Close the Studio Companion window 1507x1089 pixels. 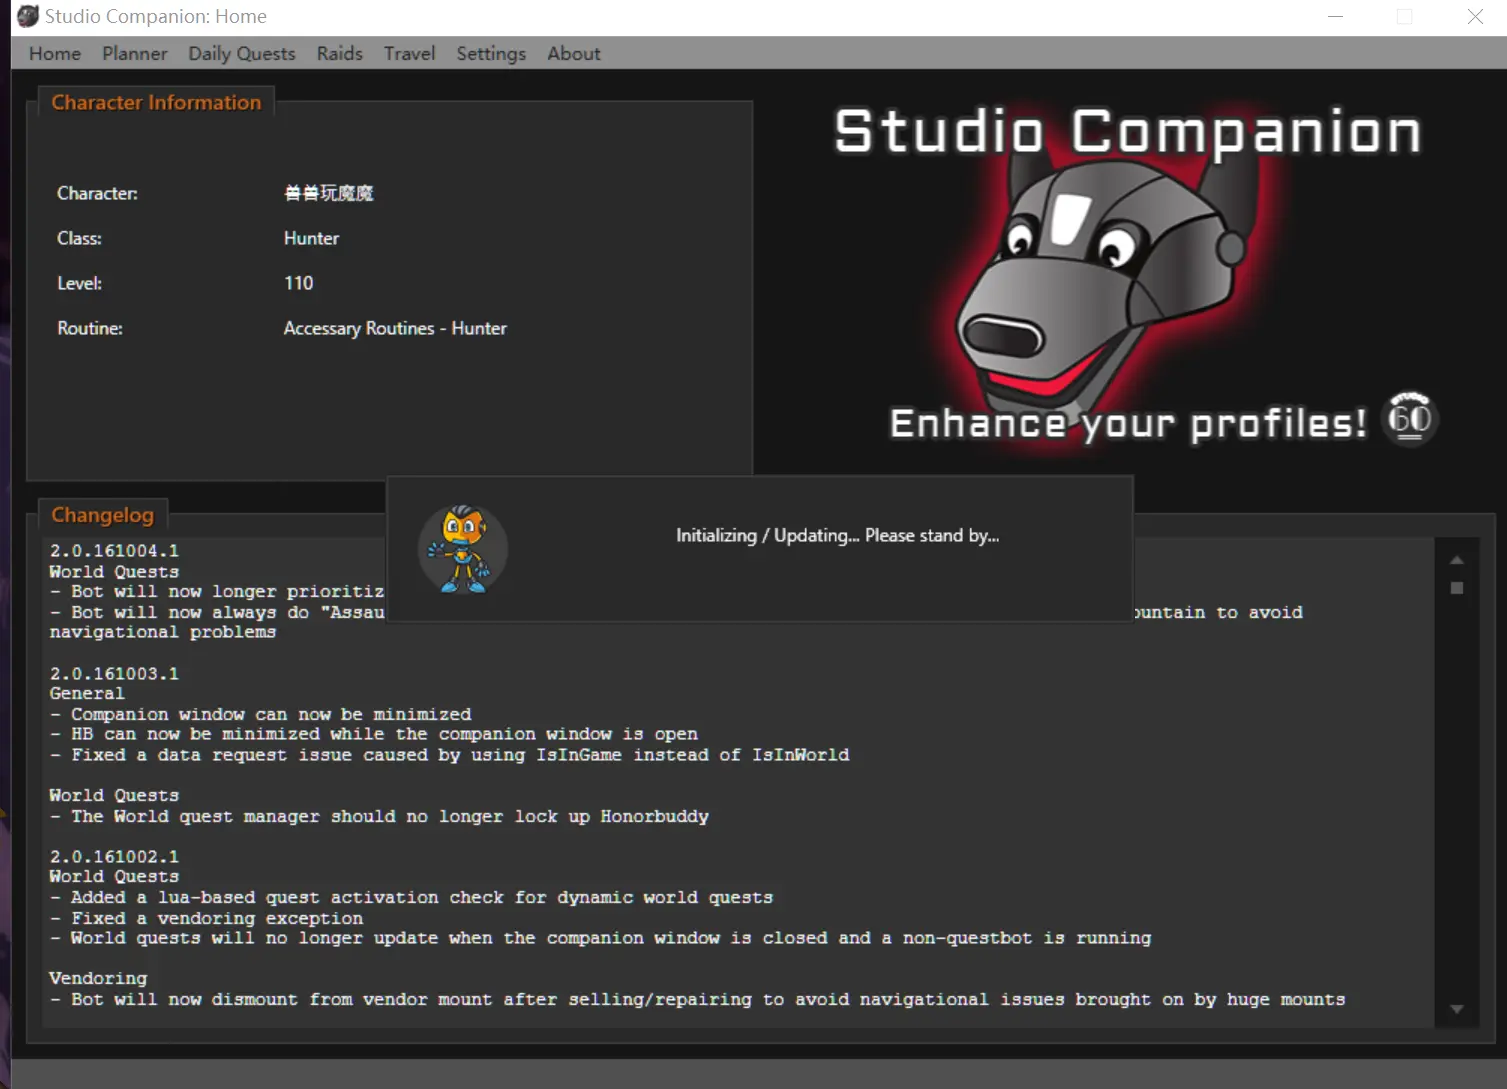click(x=1475, y=16)
